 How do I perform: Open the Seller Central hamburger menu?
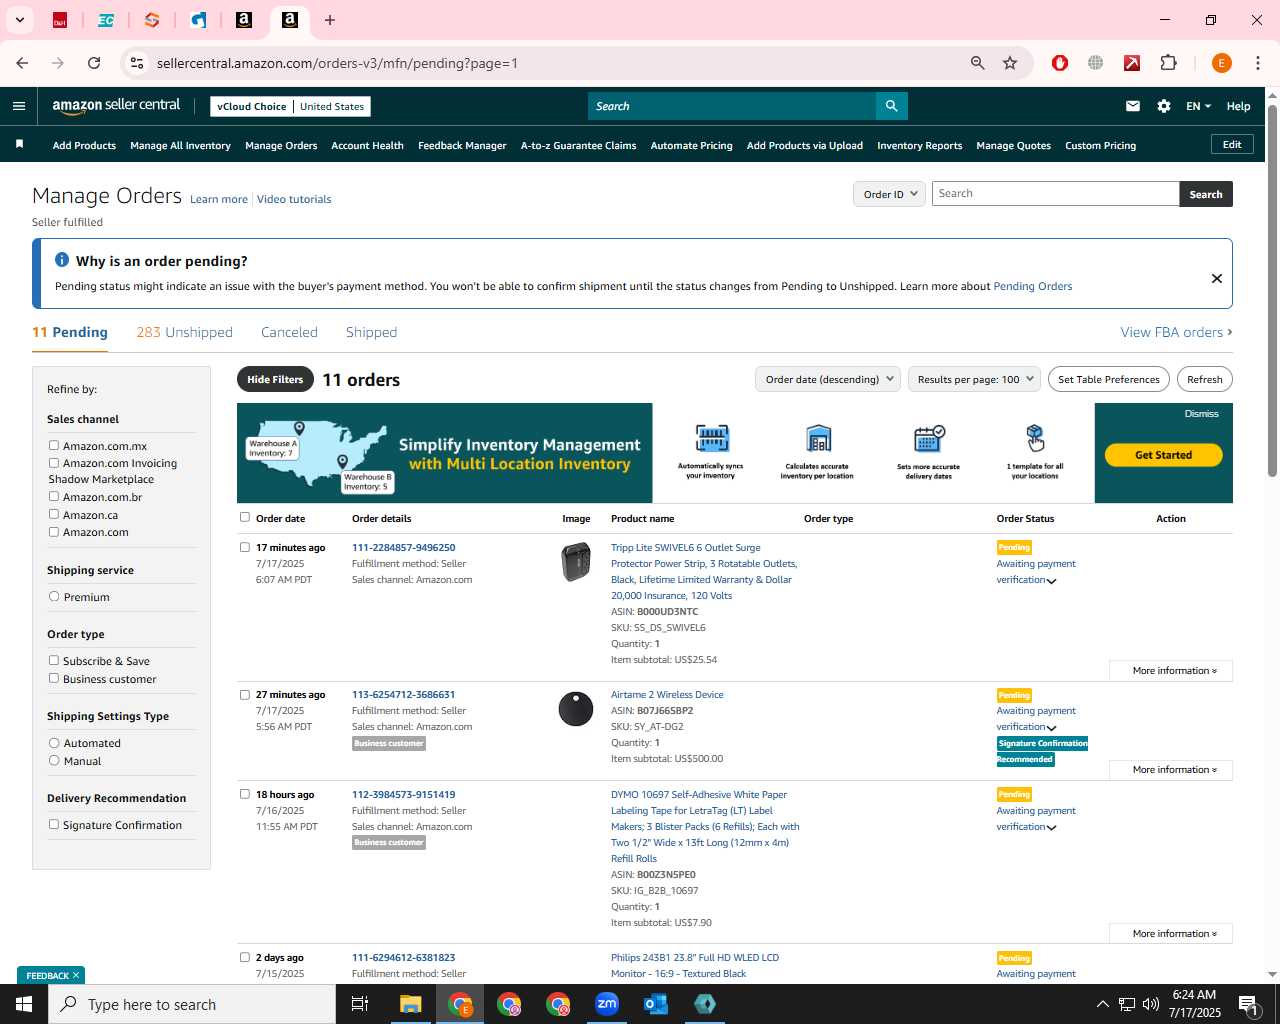coord(19,106)
